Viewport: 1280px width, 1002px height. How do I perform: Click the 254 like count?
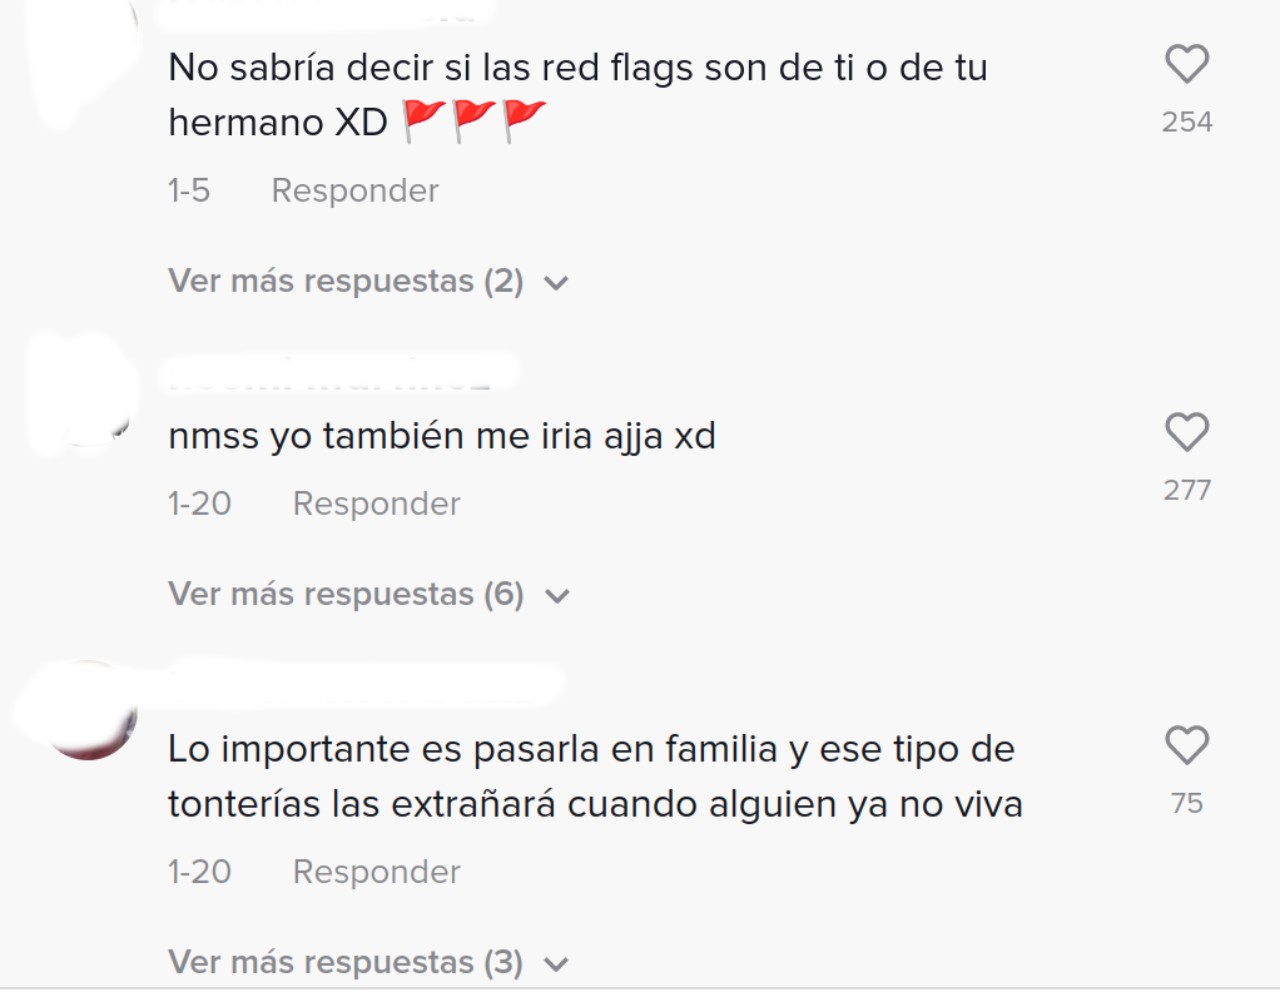pos(1187,122)
